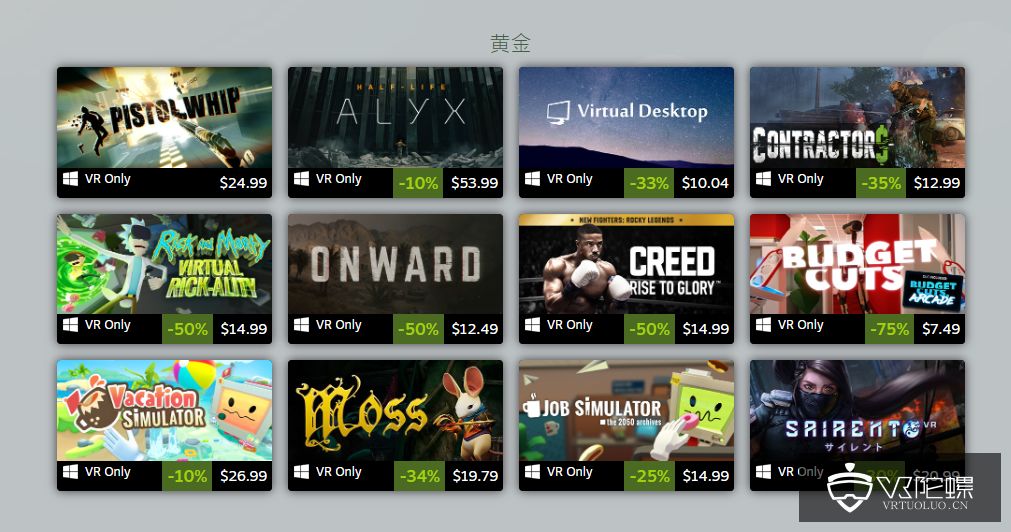Open the Moss game thumbnail
1011x532 pixels.
tap(395, 410)
